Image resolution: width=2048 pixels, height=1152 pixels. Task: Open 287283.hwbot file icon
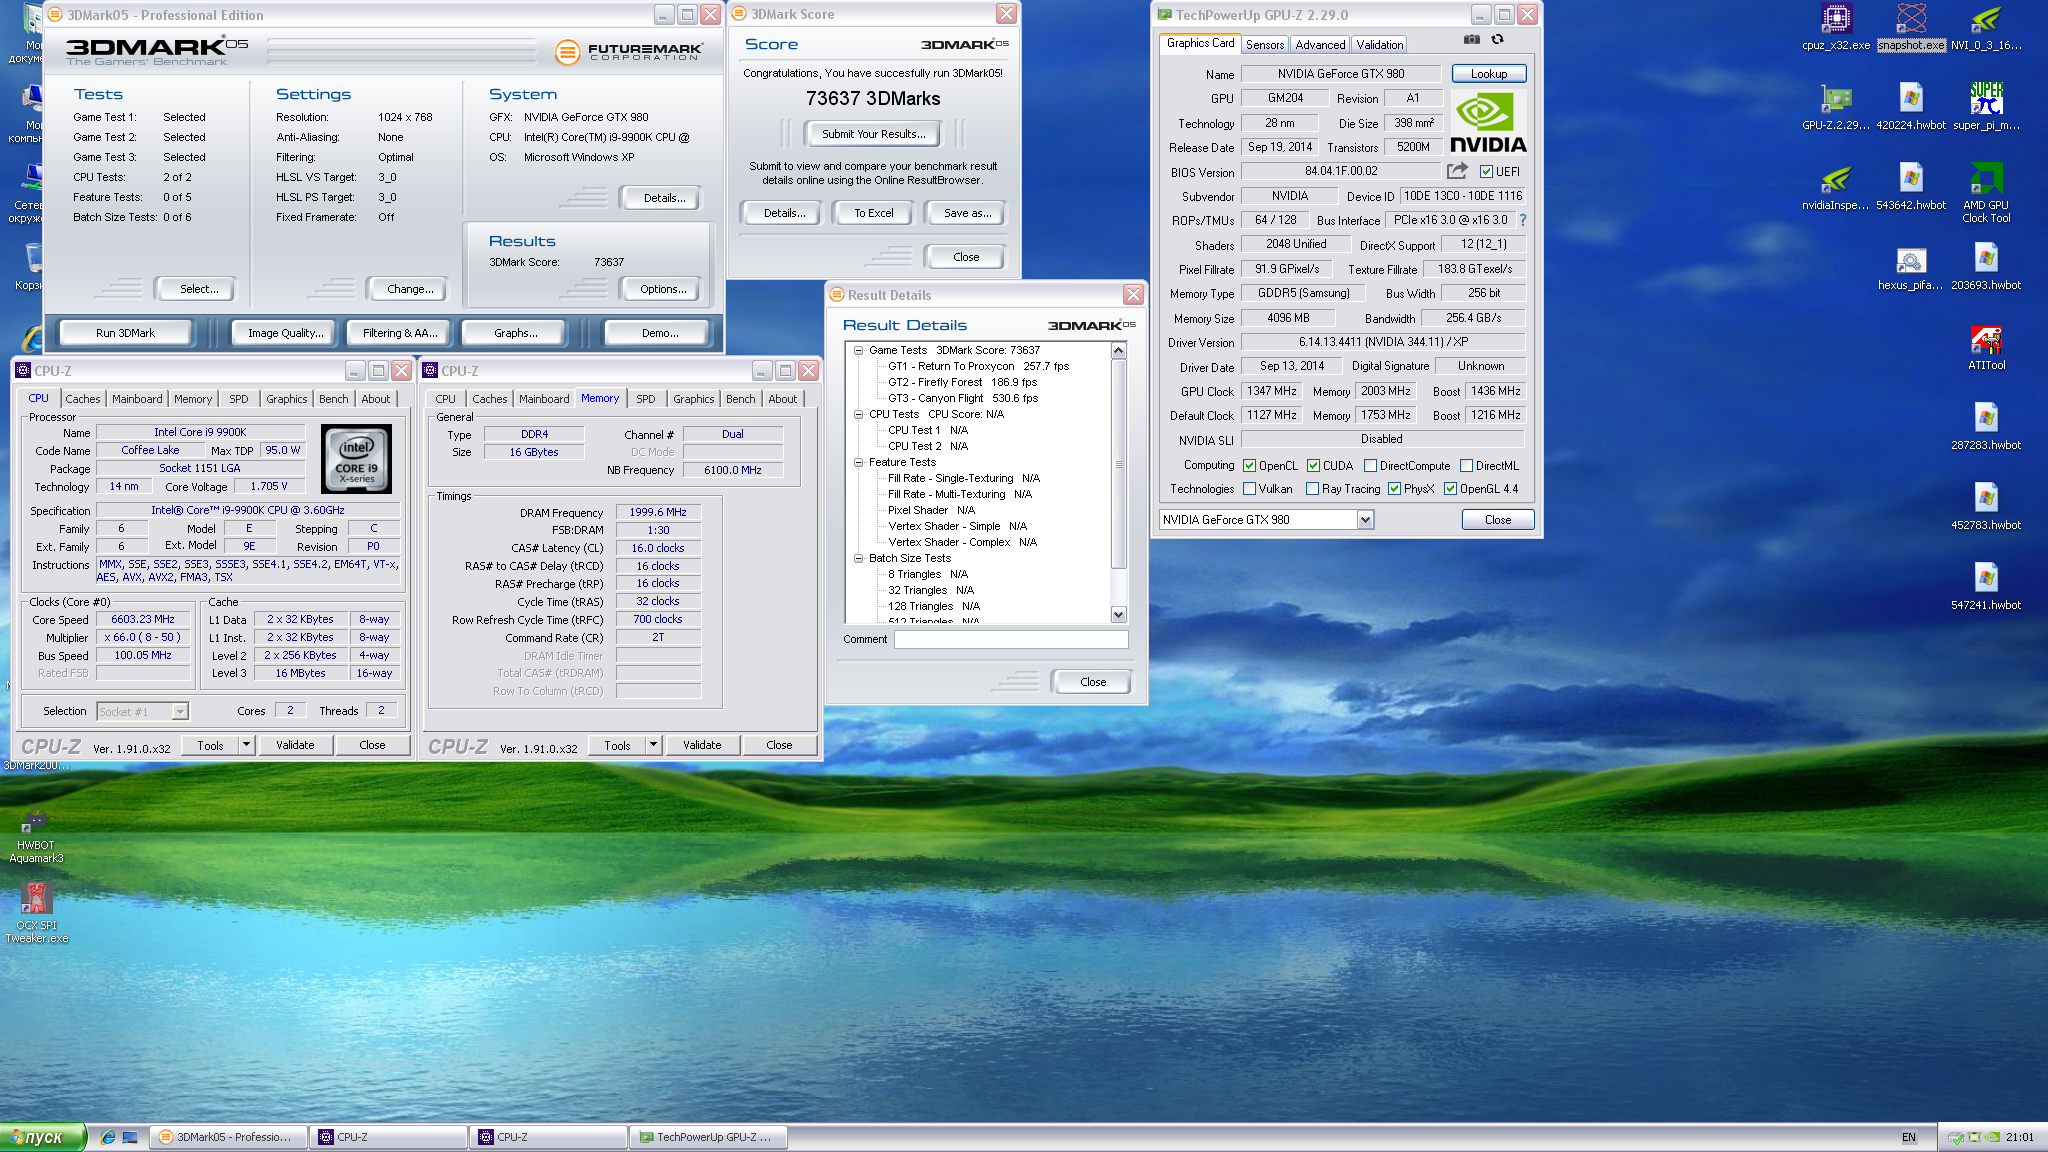[x=1986, y=427]
